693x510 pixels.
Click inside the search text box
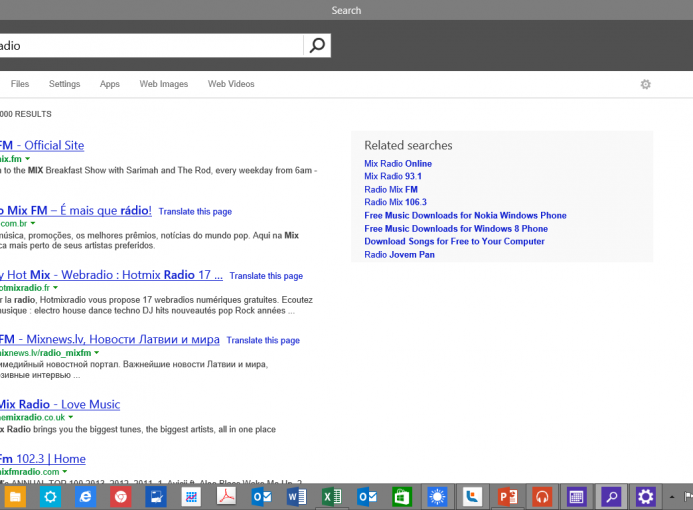[x=150, y=45]
